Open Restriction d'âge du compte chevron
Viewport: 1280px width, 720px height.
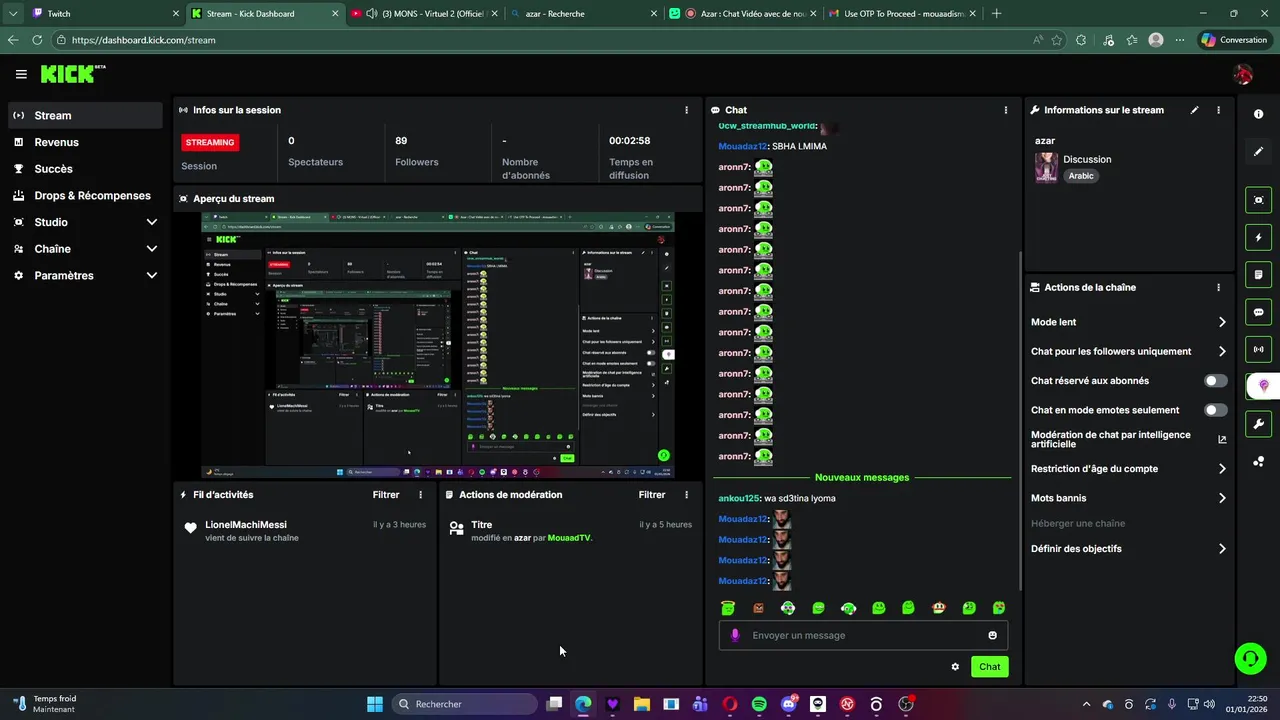point(1222,469)
